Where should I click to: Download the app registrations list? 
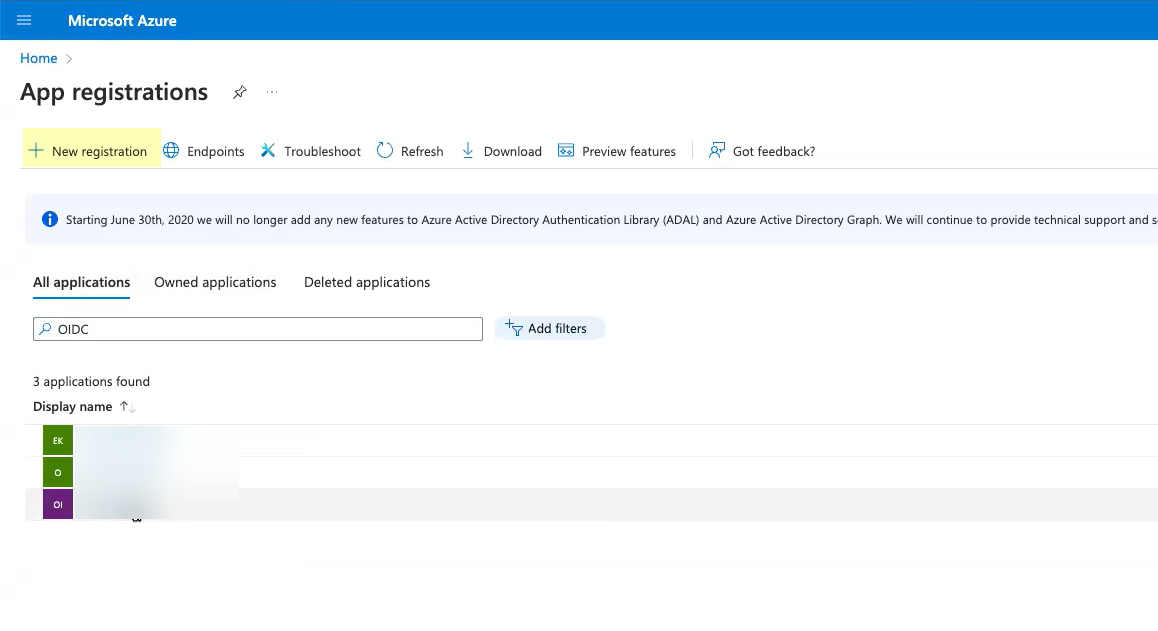pyautogui.click(x=501, y=151)
